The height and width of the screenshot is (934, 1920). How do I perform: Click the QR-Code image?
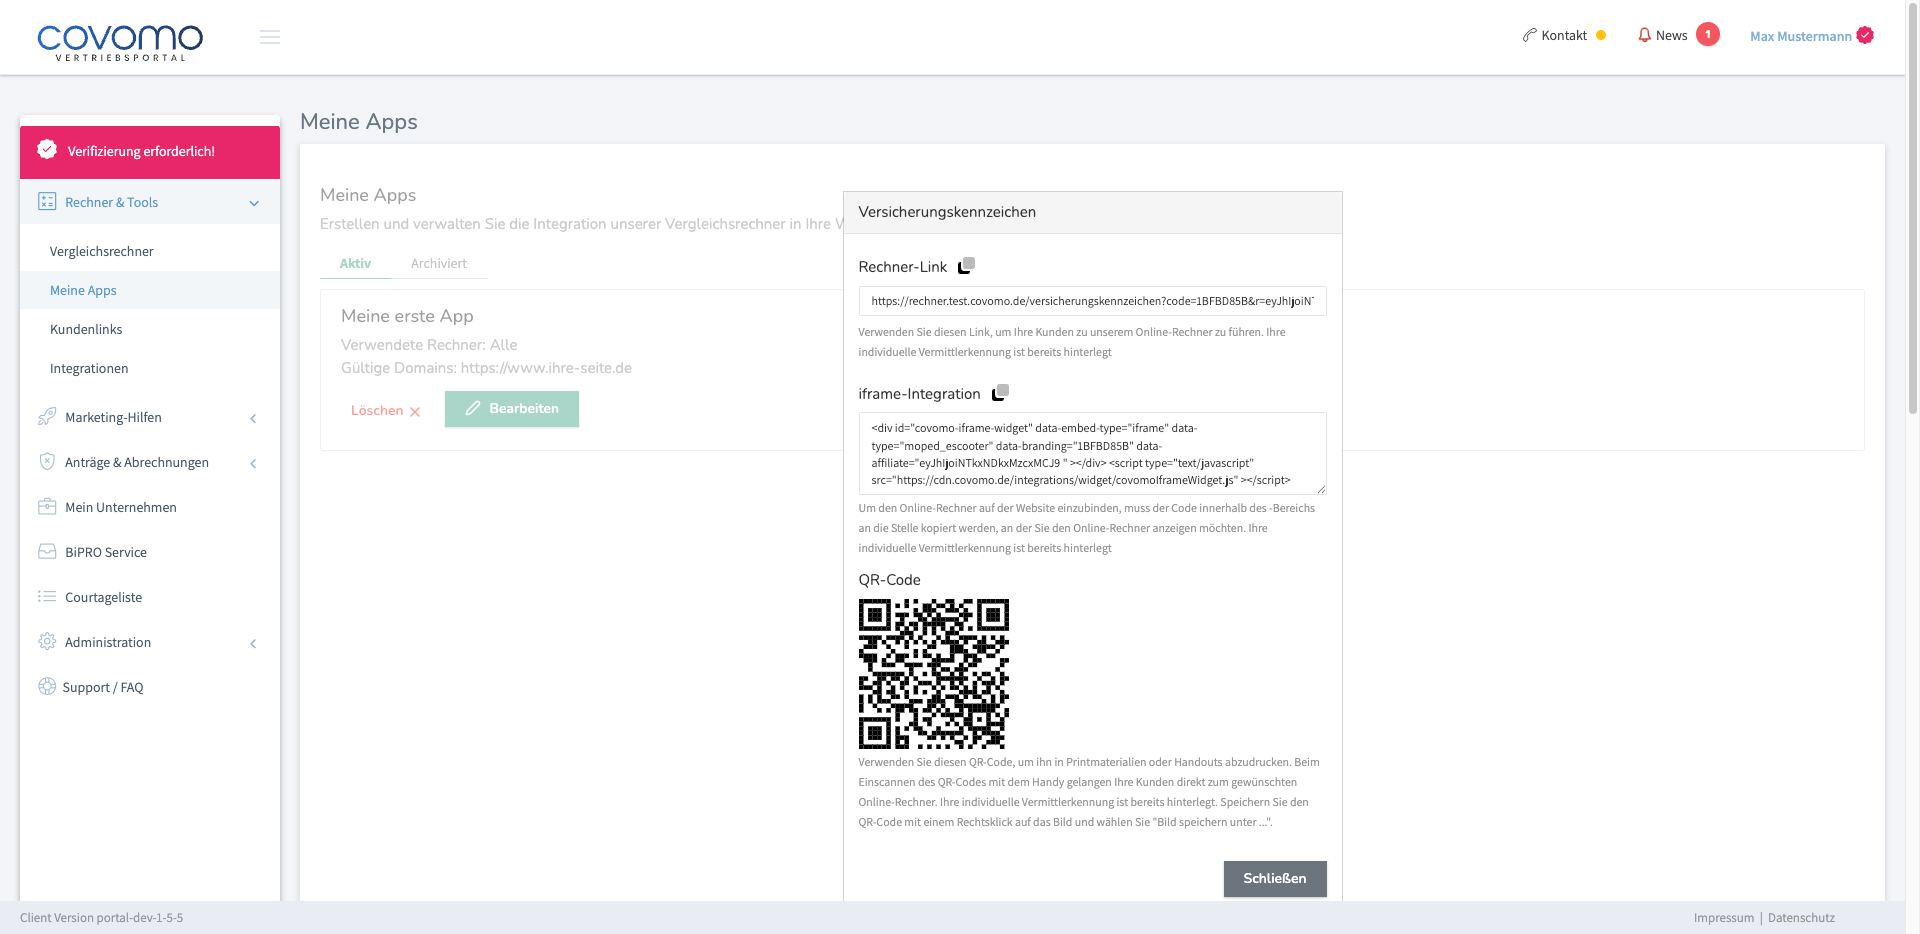[934, 674]
